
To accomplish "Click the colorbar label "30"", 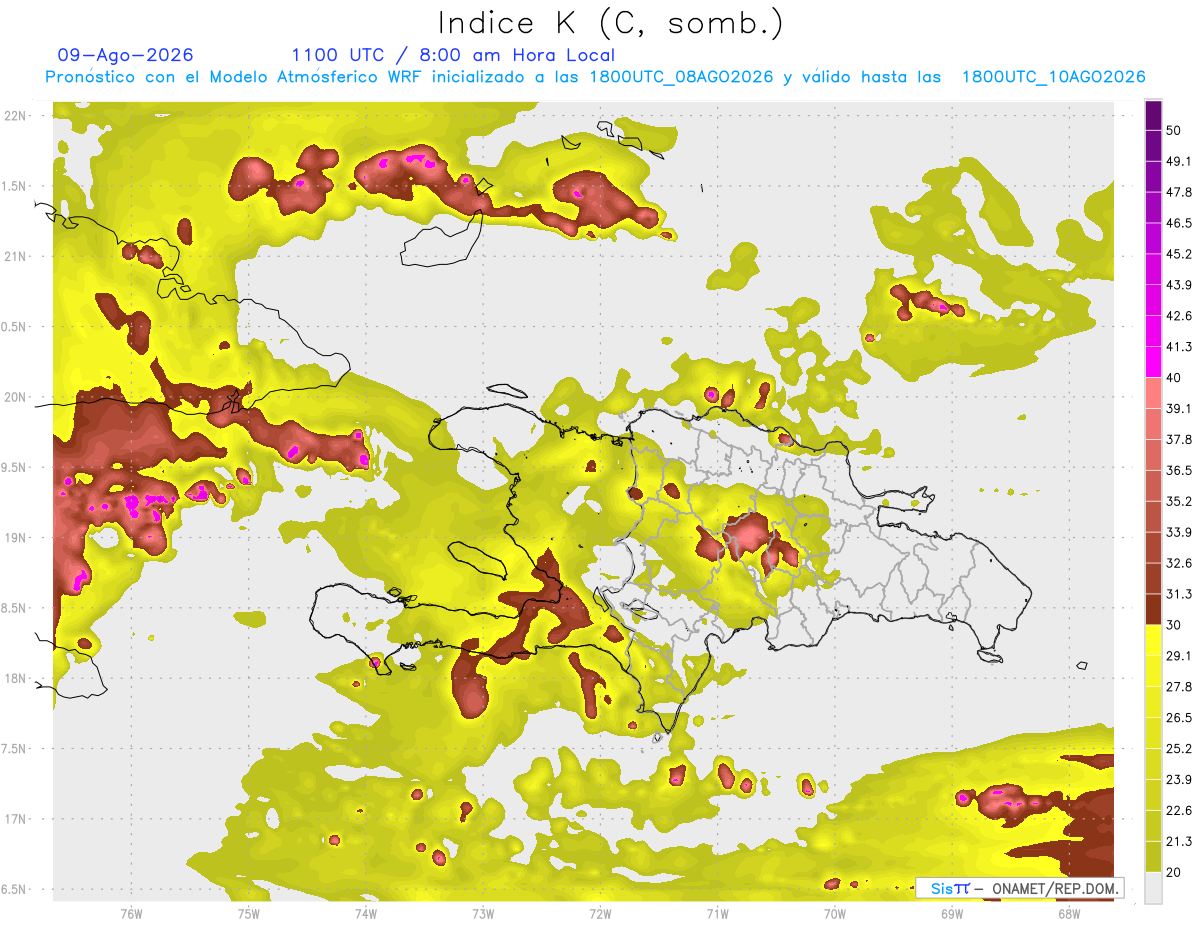I will pos(1174,625).
